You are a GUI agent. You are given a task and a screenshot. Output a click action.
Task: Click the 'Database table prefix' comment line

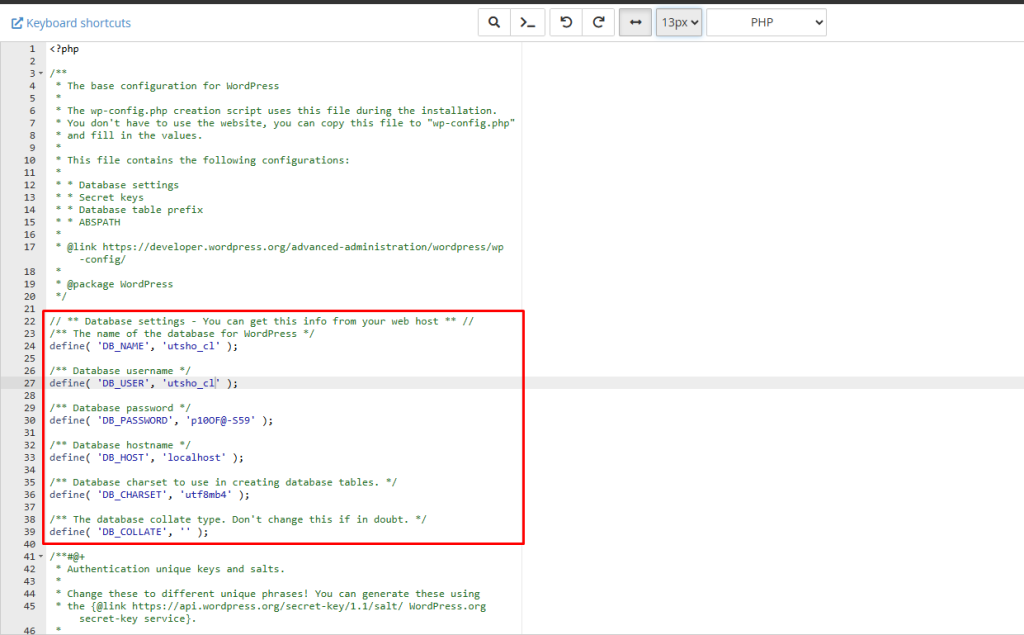click(x=129, y=210)
